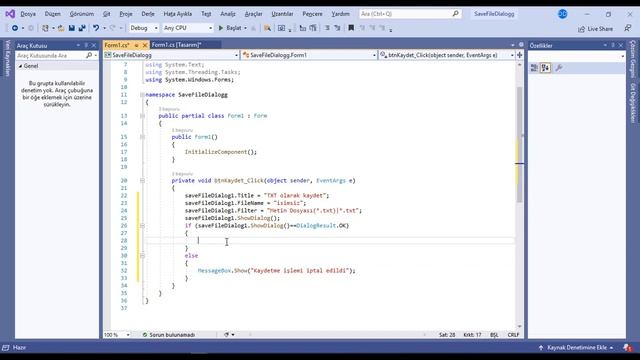The width and height of the screenshot is (640, 360).
Task: Collapse the btnKaydet_Click method block
Action: (142, 180)
